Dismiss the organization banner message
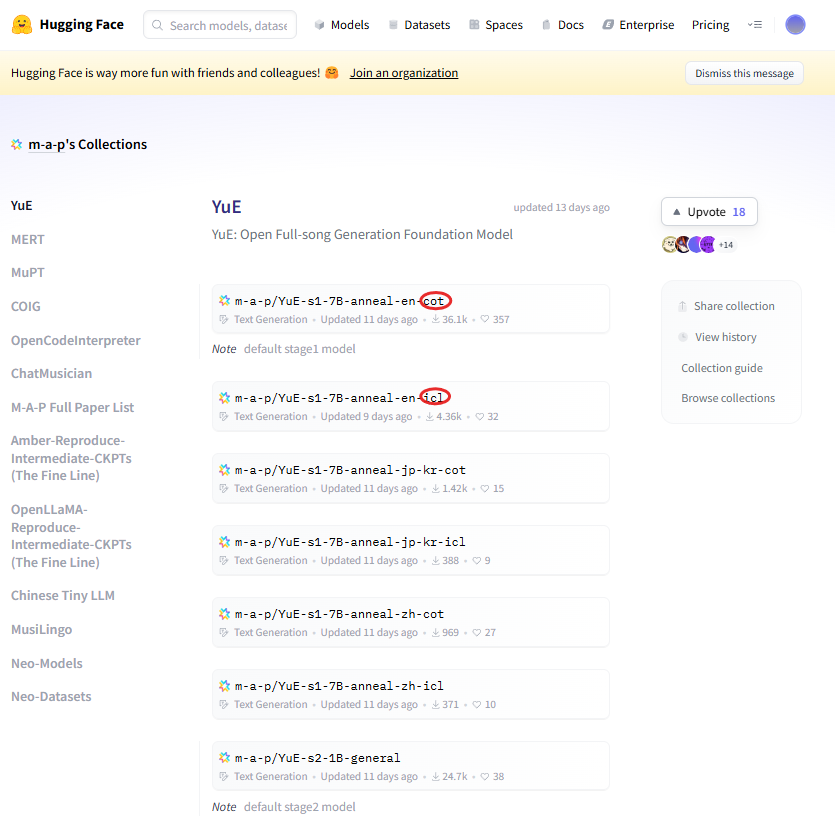The width and height of the screenshot is (835, 830). coord(744,73)
